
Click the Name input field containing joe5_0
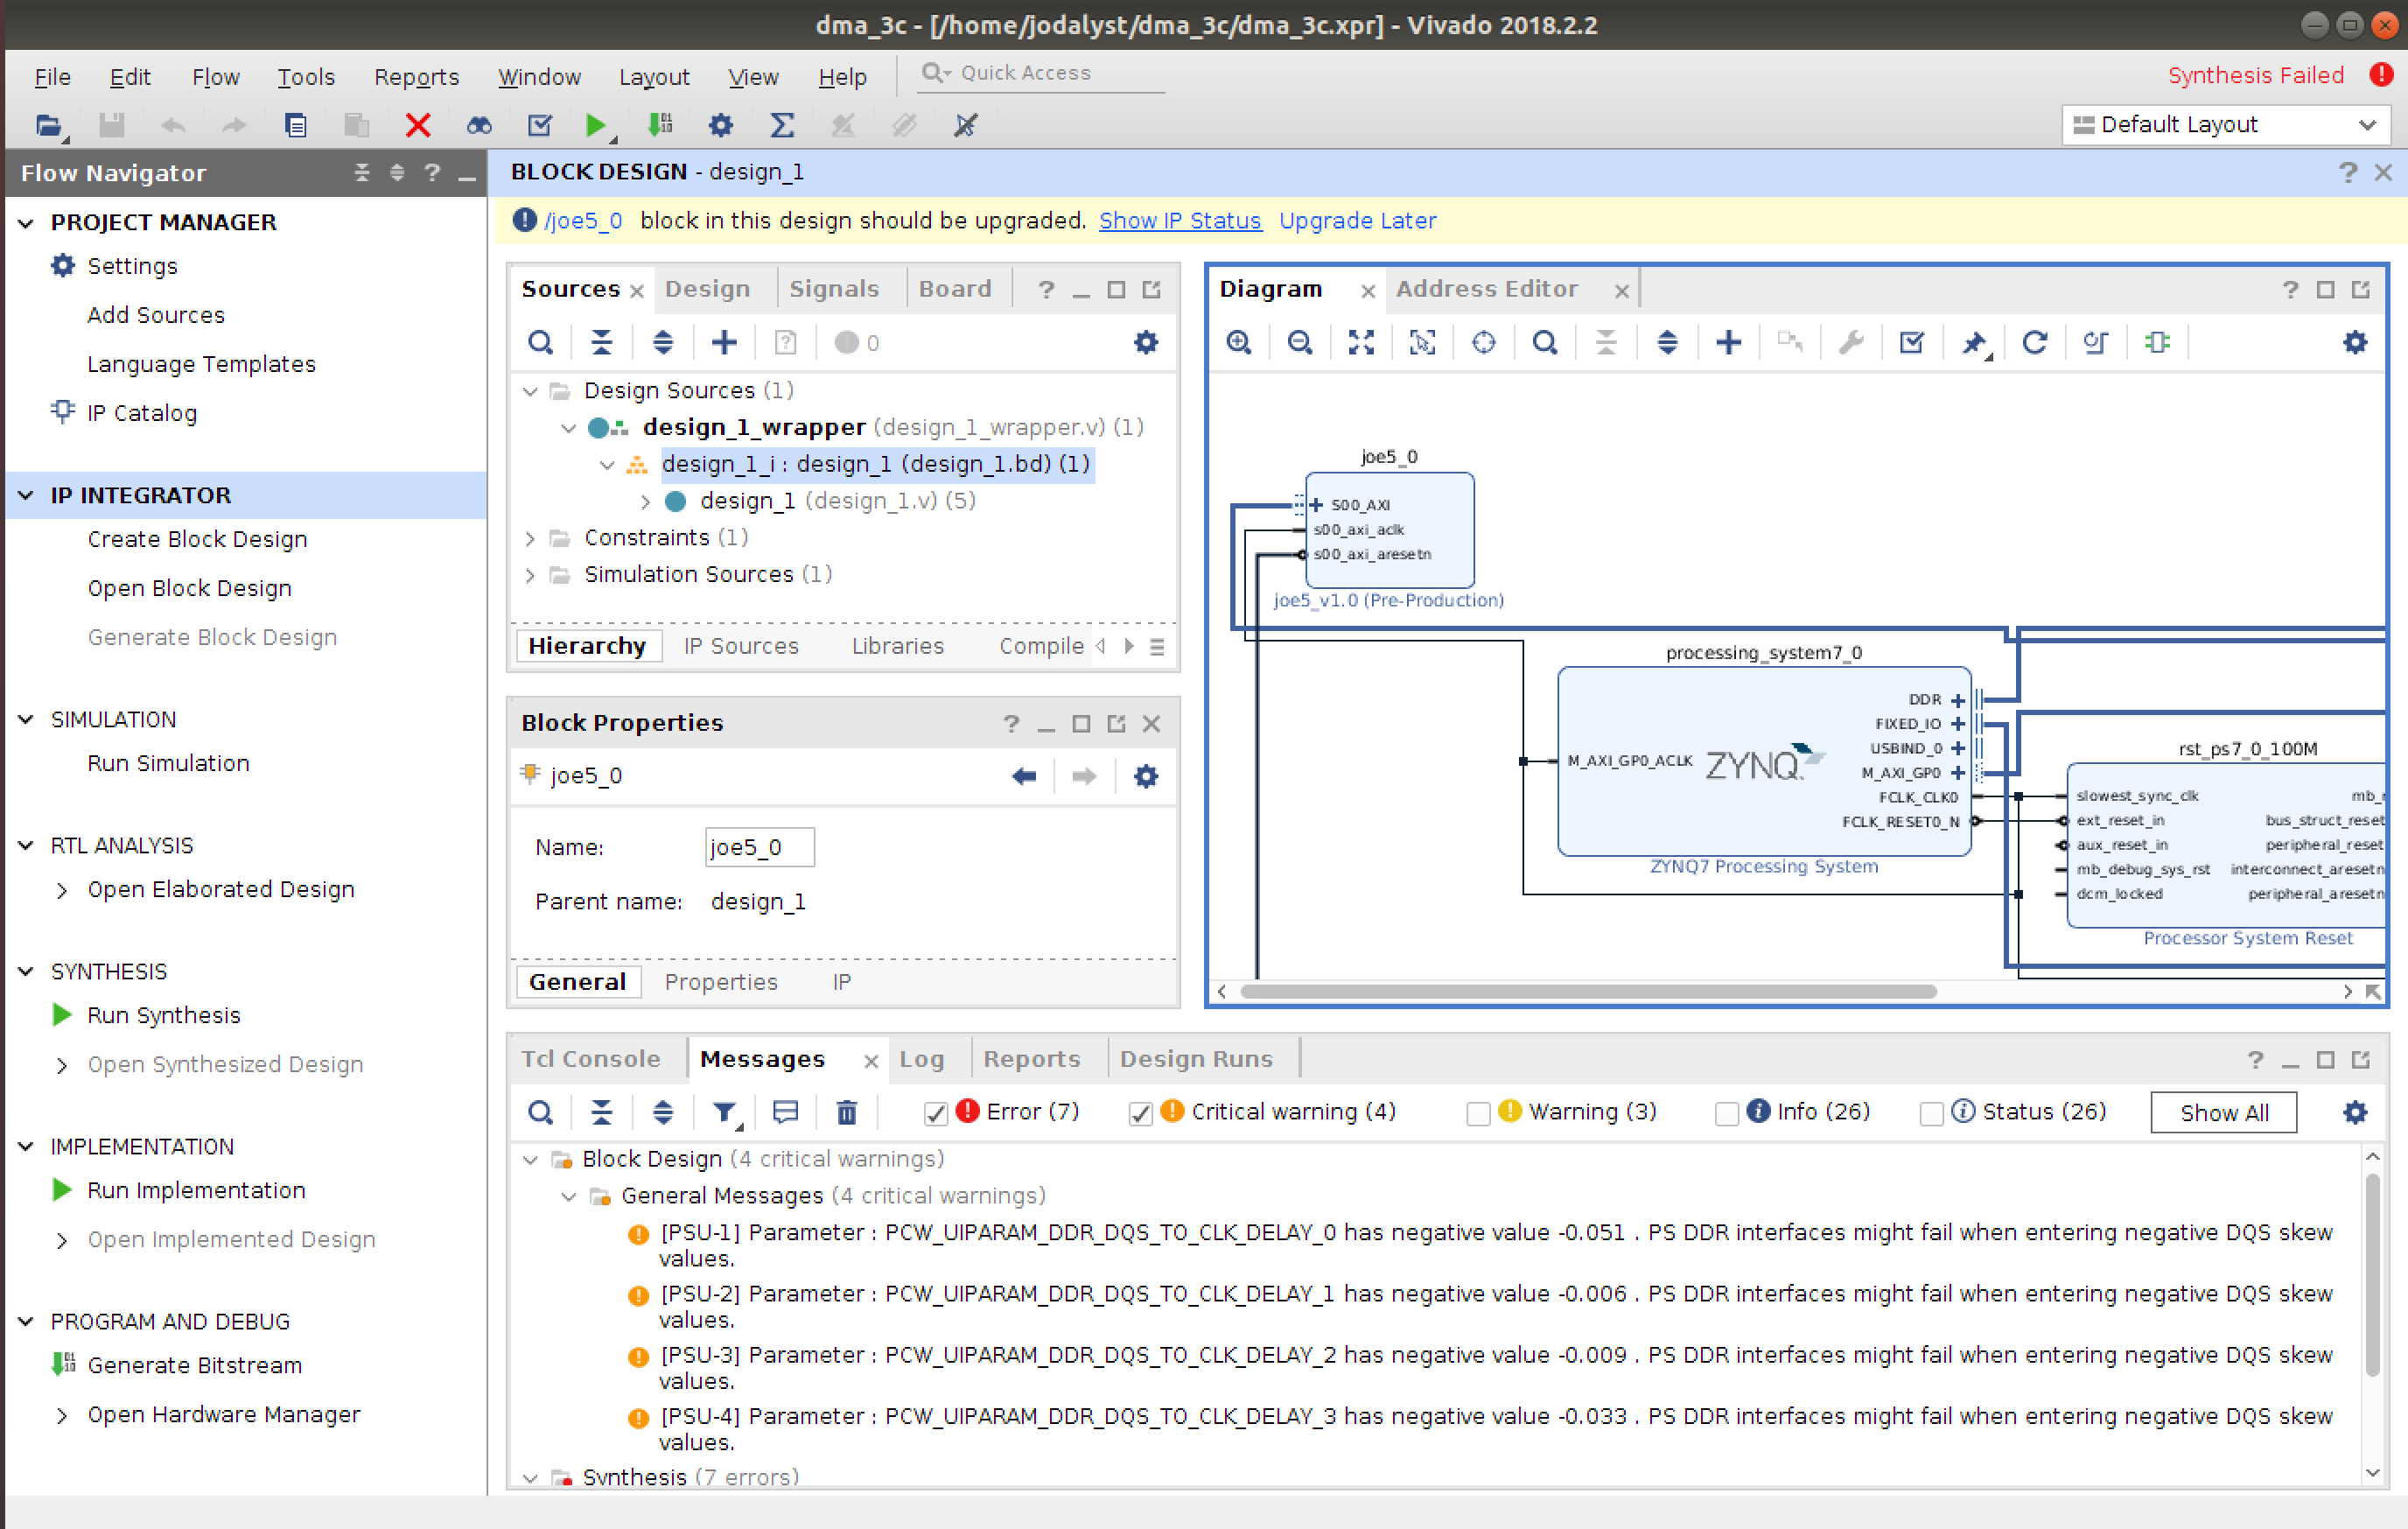tap(758, 847)
